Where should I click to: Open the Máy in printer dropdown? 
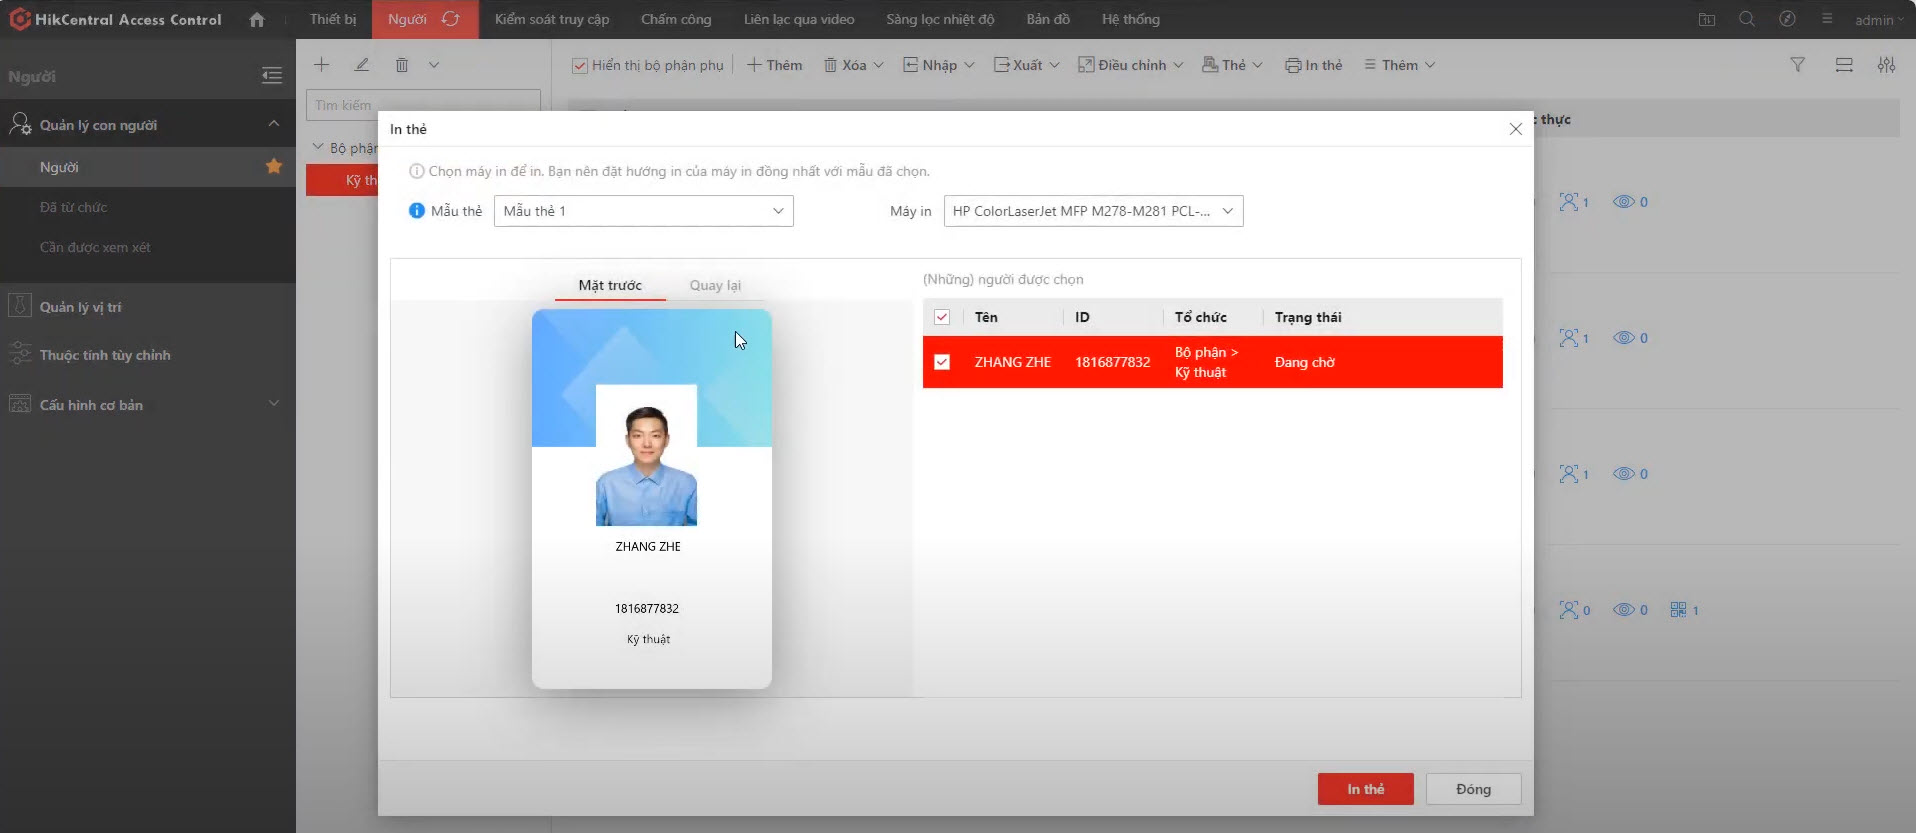[1093, 211]
